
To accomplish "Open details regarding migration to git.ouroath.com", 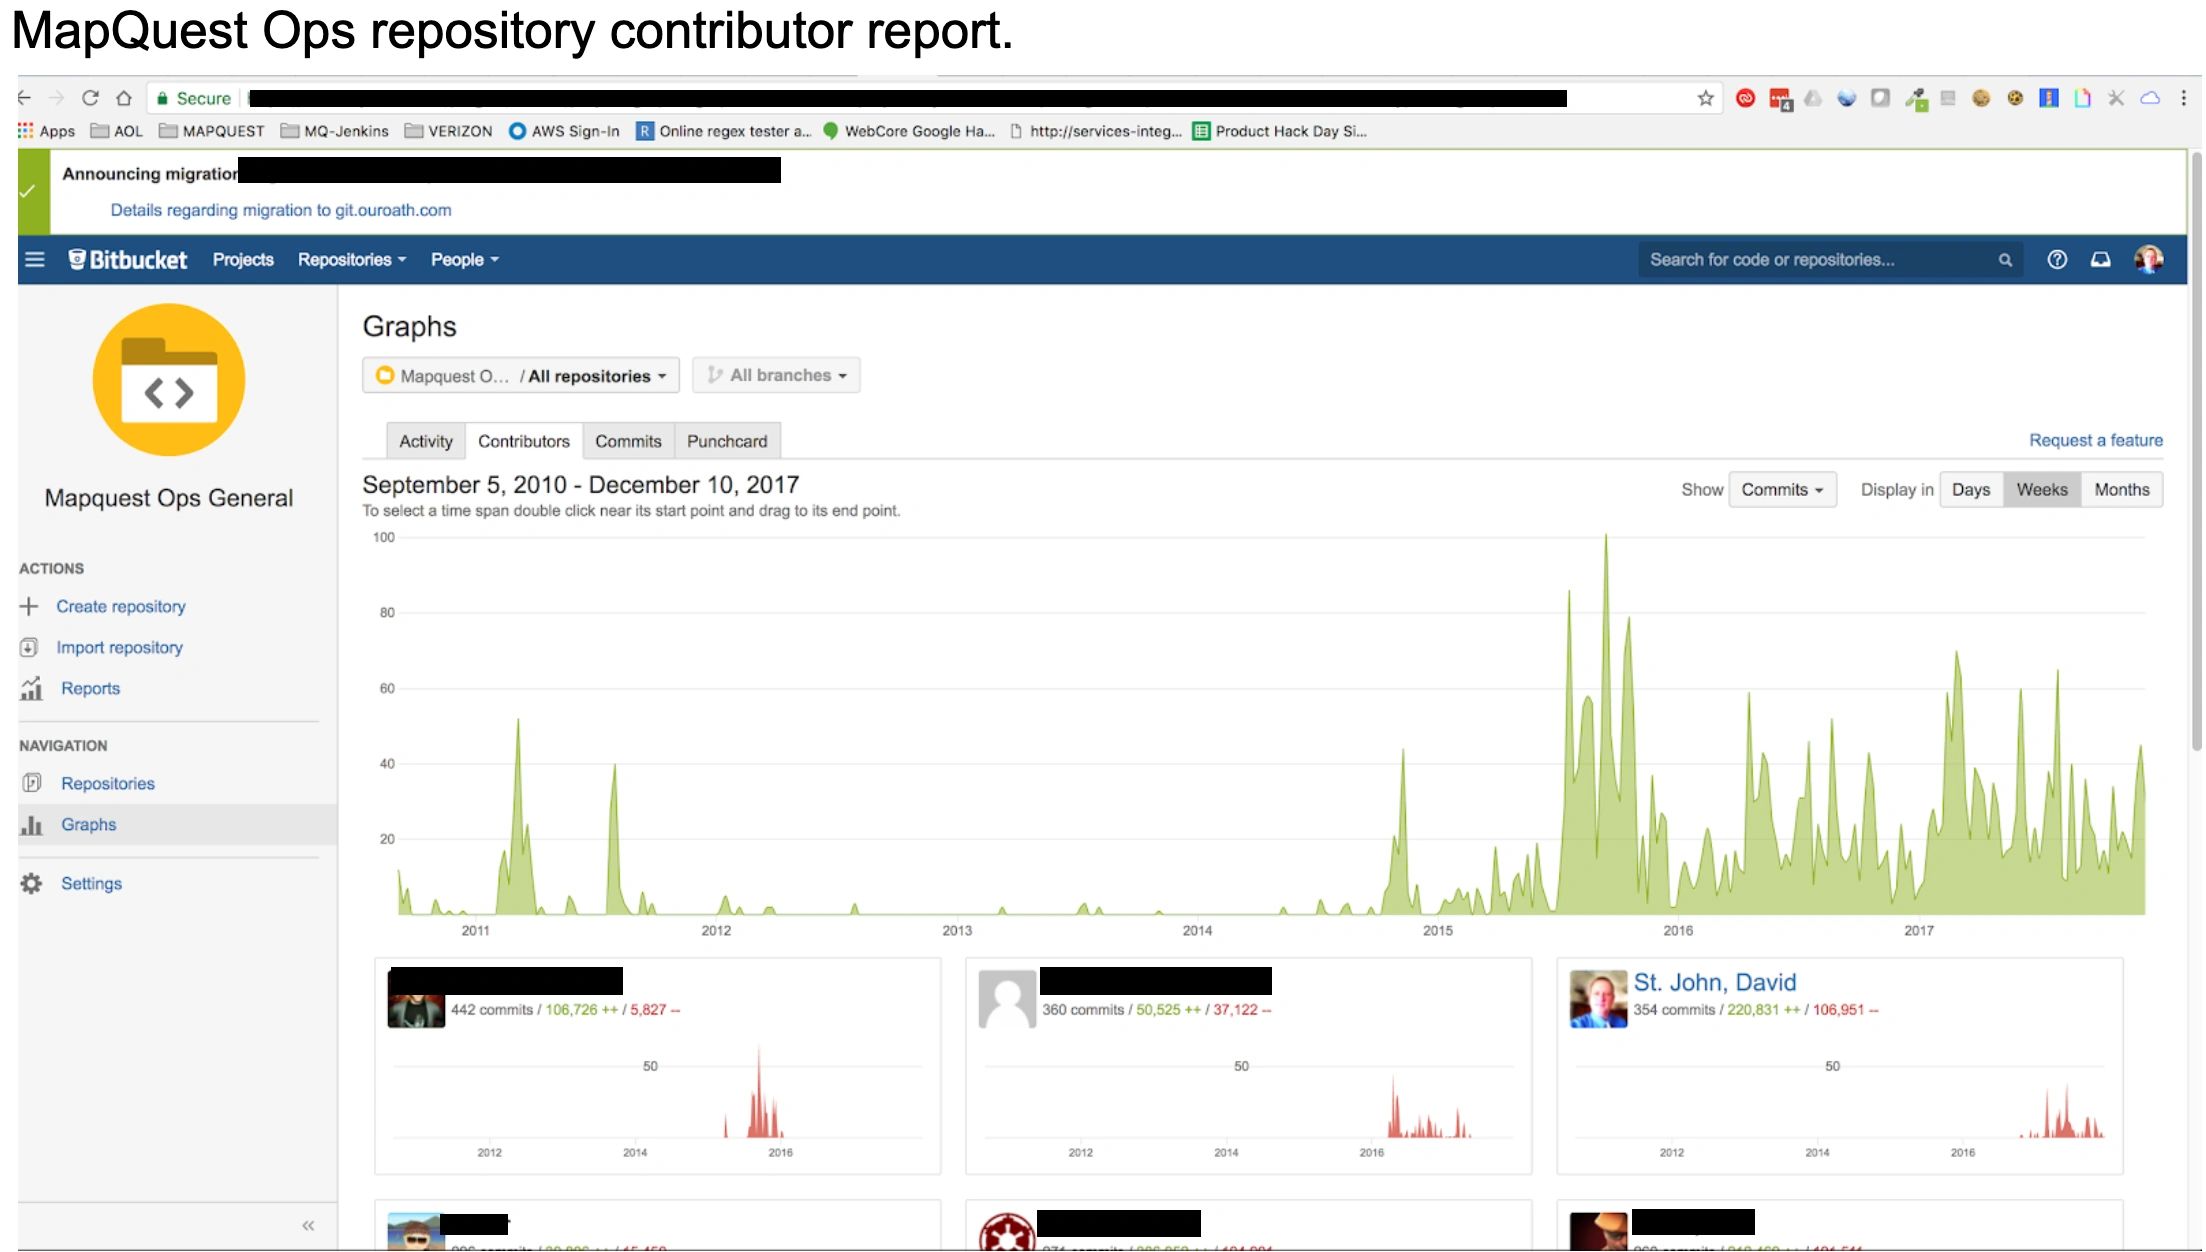I will coord(281,210).
